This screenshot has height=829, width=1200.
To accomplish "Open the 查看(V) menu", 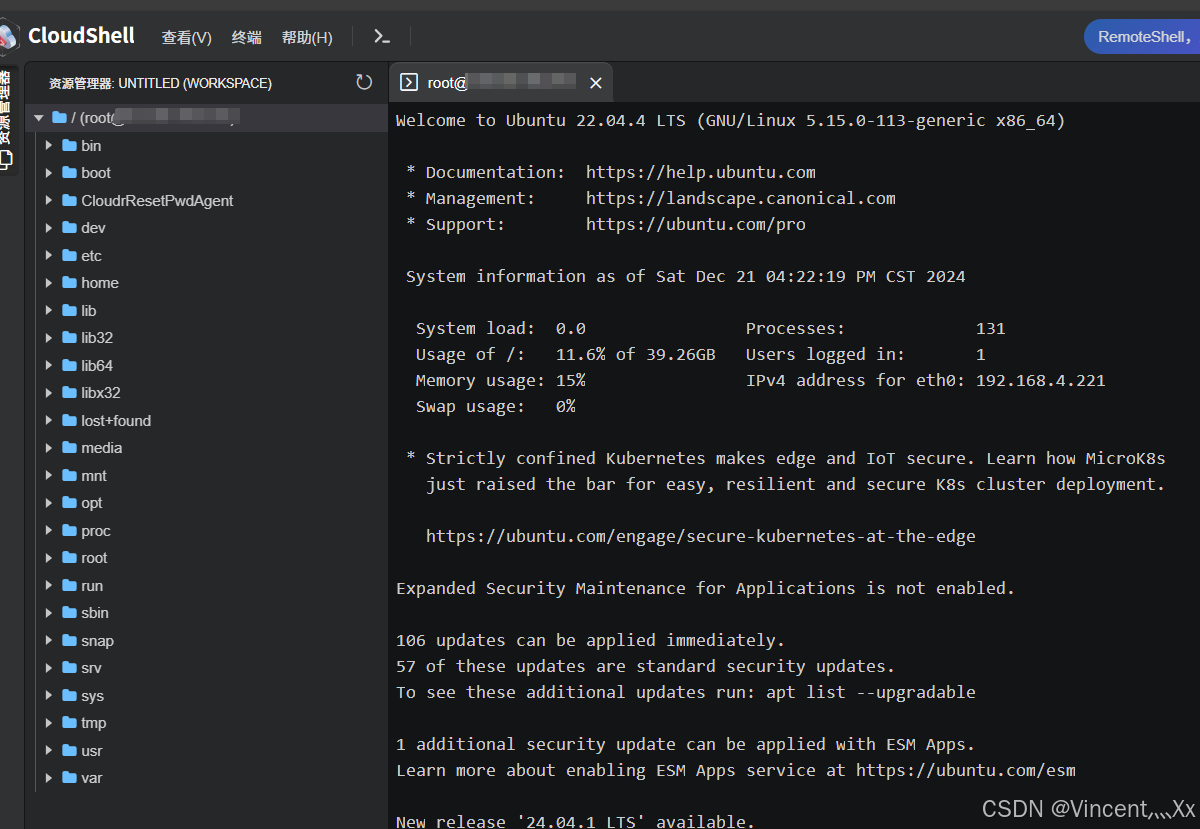I will (186, 37).
